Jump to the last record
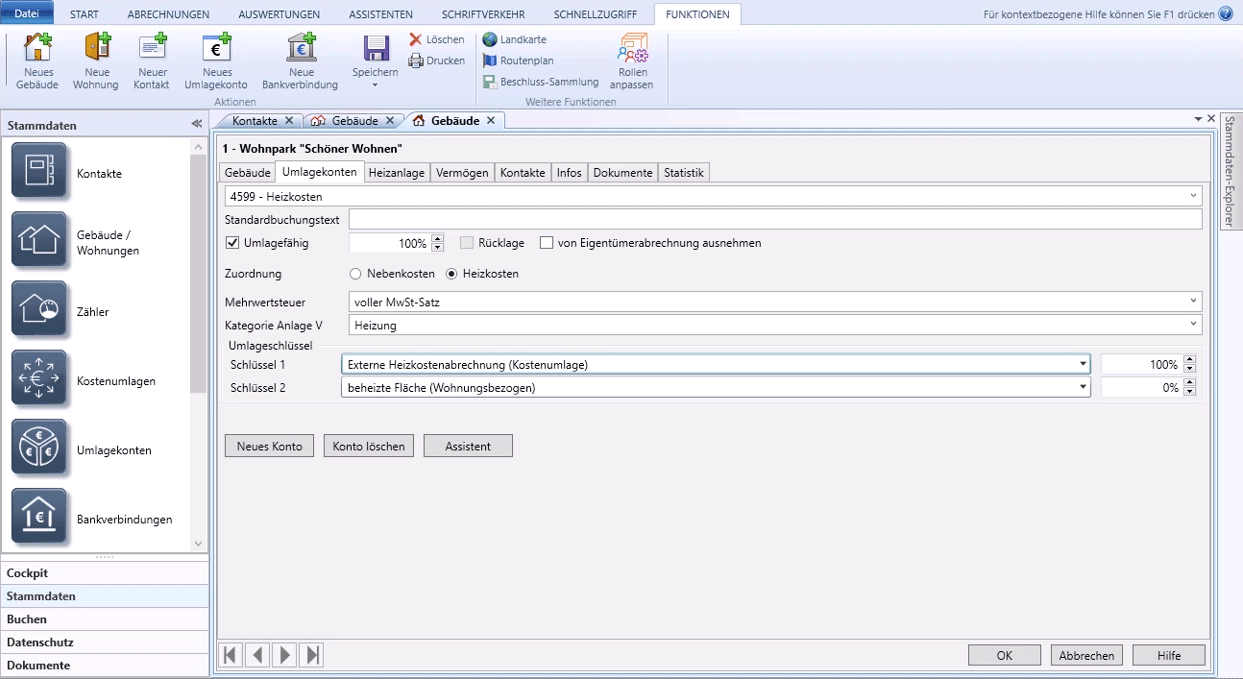The height and width of the screenshot is (679, 1243). 312,655
